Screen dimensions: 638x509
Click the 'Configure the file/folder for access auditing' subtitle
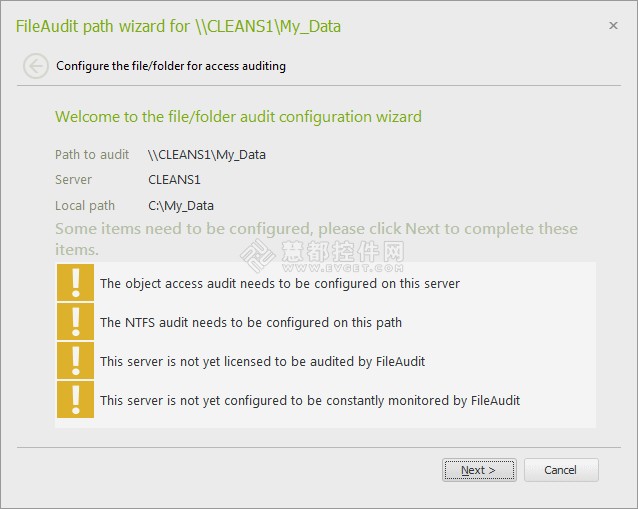point(171,66)
